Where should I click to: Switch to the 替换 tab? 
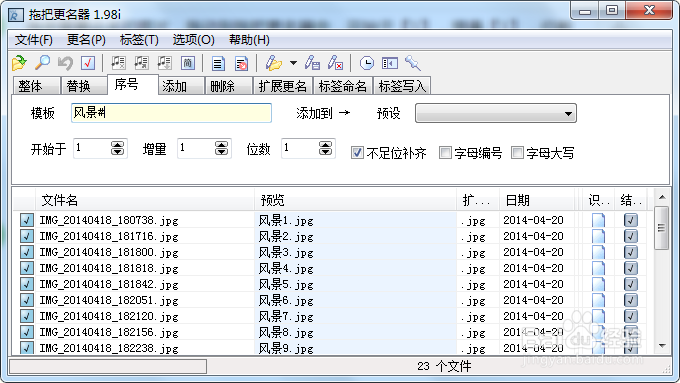click(x=85, y=86)
